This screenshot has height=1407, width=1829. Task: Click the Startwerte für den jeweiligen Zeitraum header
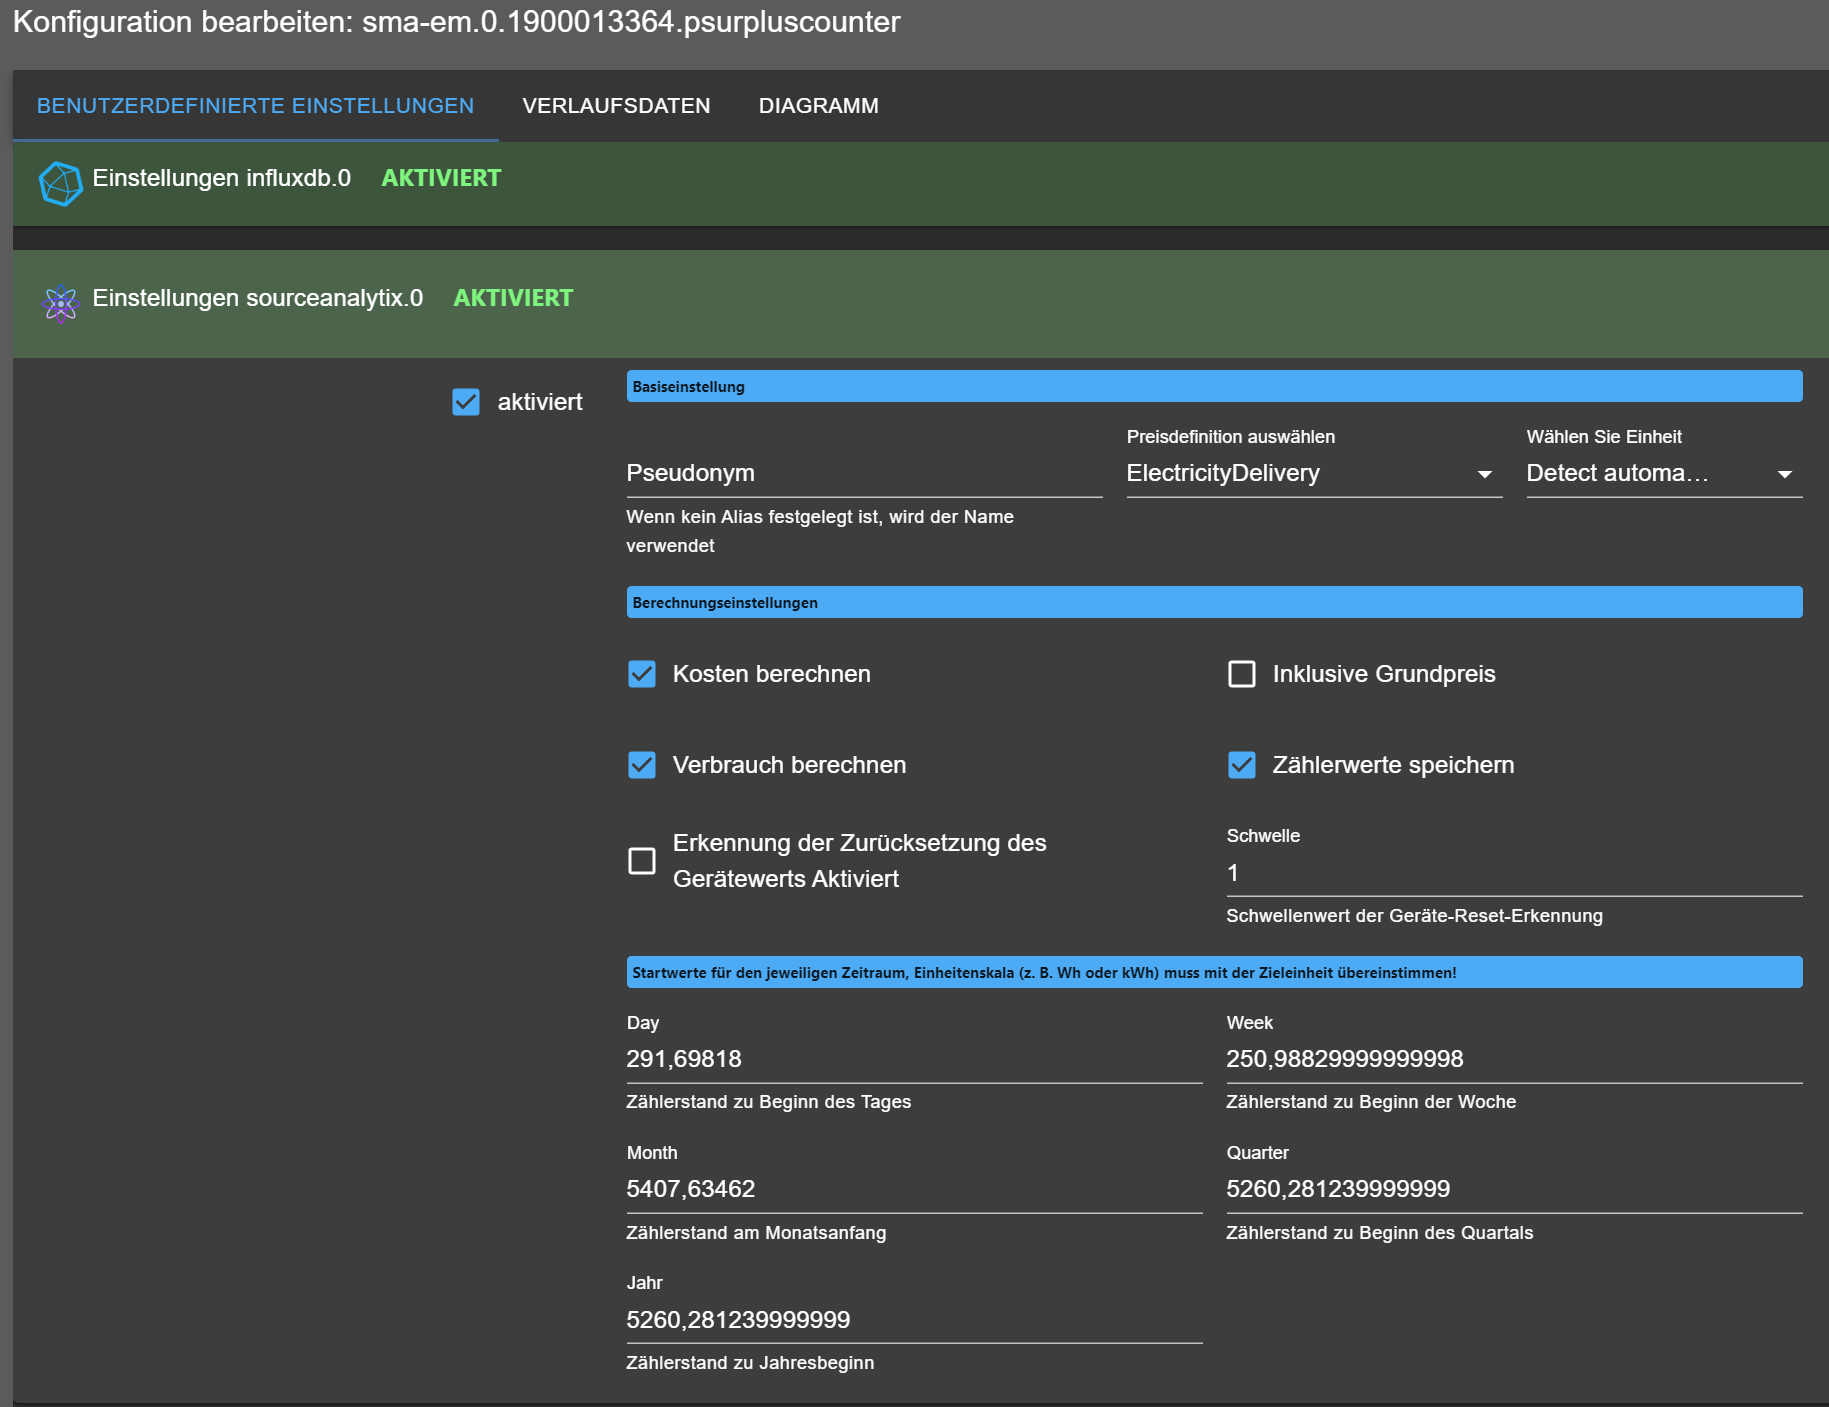tap(1214, 973)
